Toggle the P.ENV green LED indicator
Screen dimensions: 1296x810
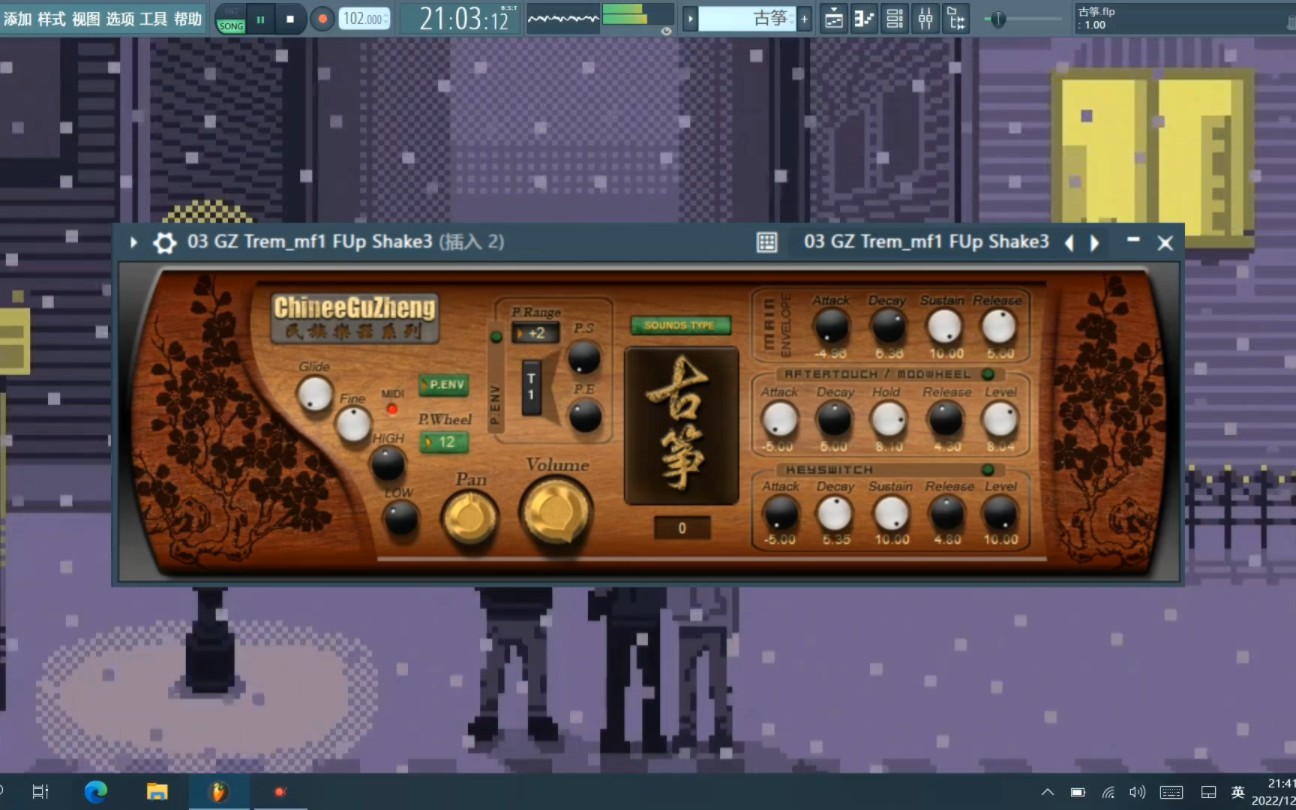[496, 337]
